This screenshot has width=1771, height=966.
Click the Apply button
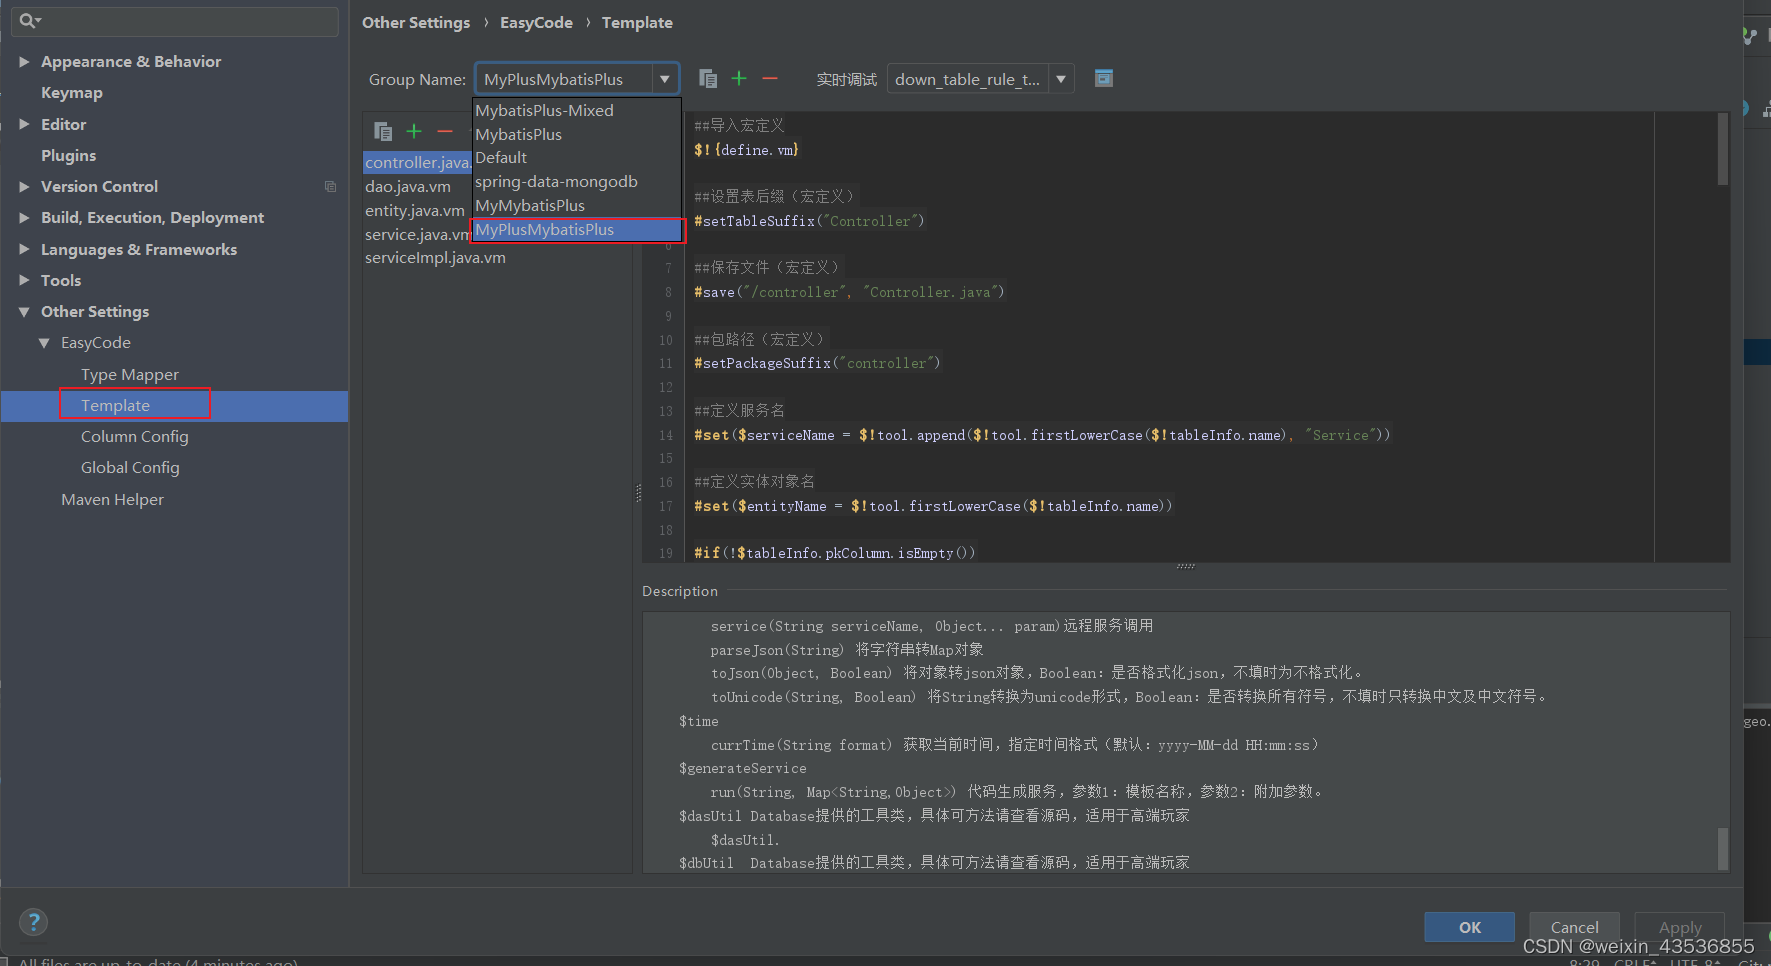(x=1680, y=927)
